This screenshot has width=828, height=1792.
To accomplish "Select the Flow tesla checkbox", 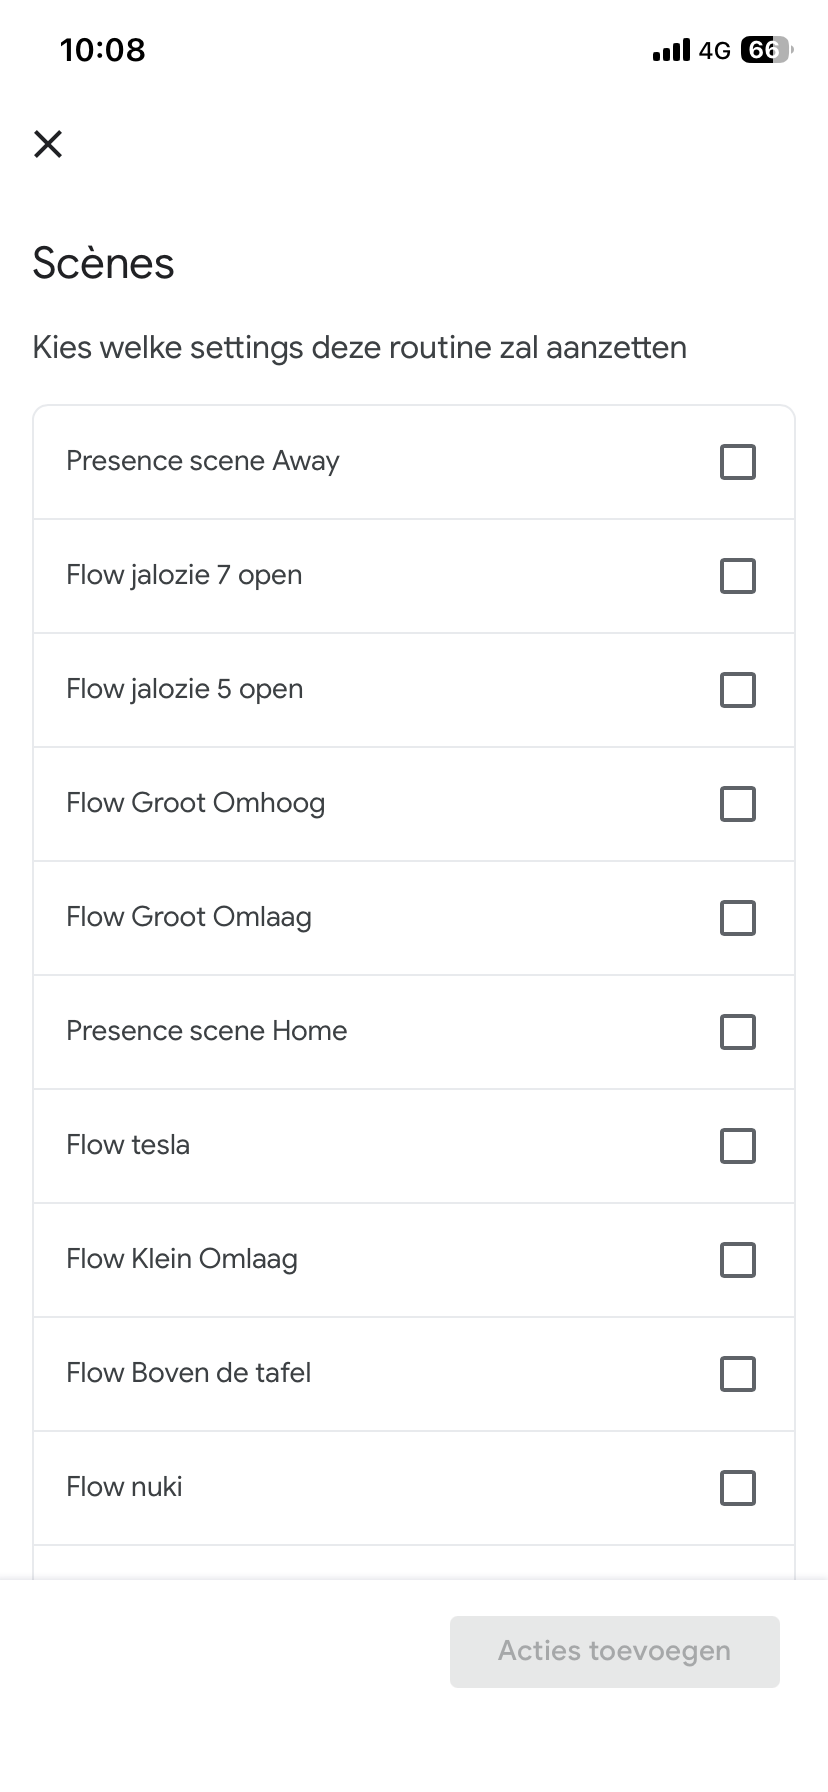I will (x=737, y=1146).
